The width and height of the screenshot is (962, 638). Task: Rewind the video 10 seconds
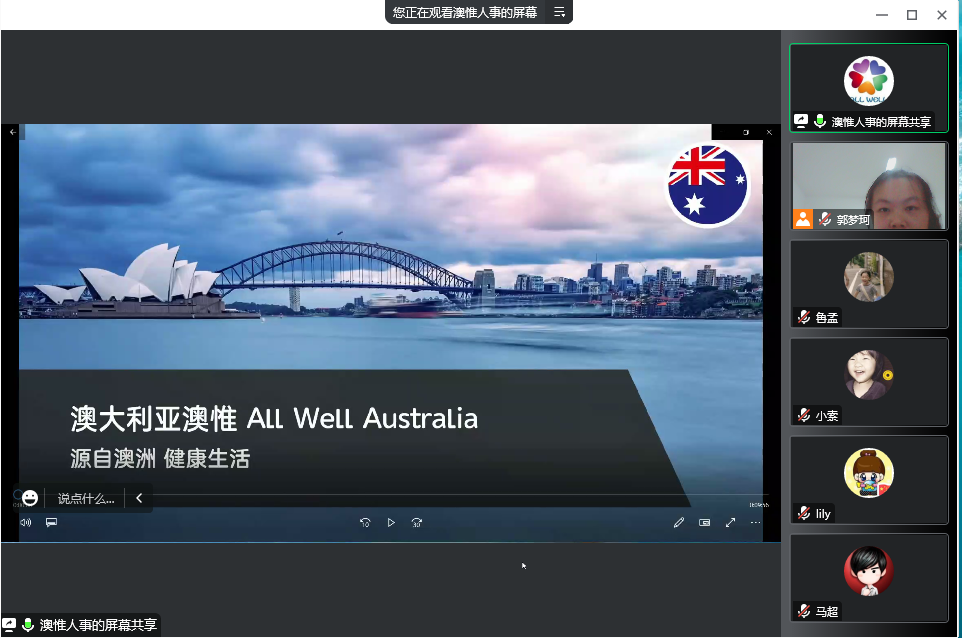click(x=365, y=522)
